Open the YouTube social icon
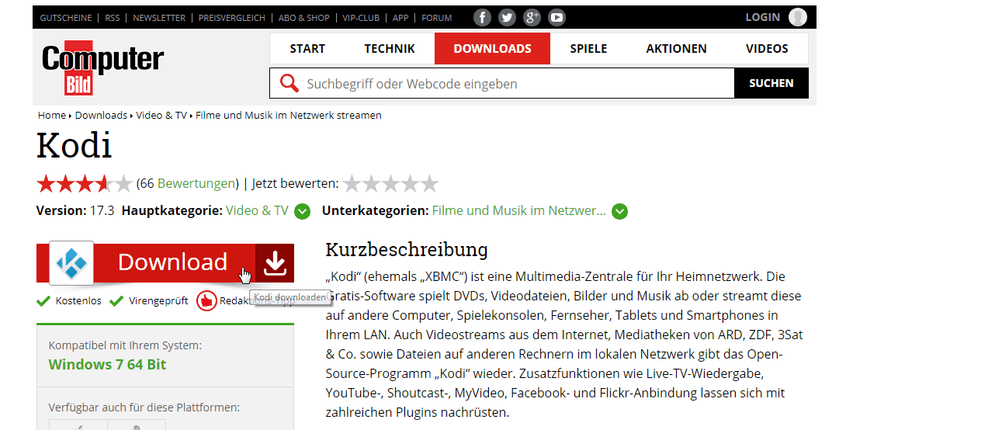Screen dimensions: 1002x430 point(557,17)
